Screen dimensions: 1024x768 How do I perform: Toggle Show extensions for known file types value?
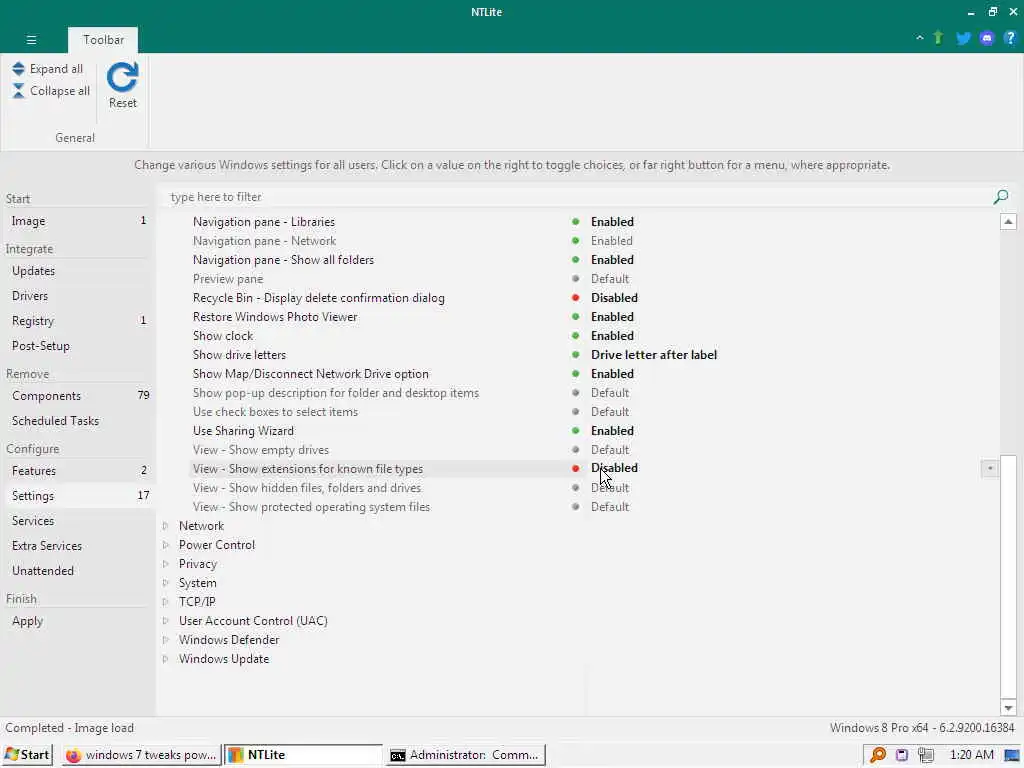coord(614,468)
